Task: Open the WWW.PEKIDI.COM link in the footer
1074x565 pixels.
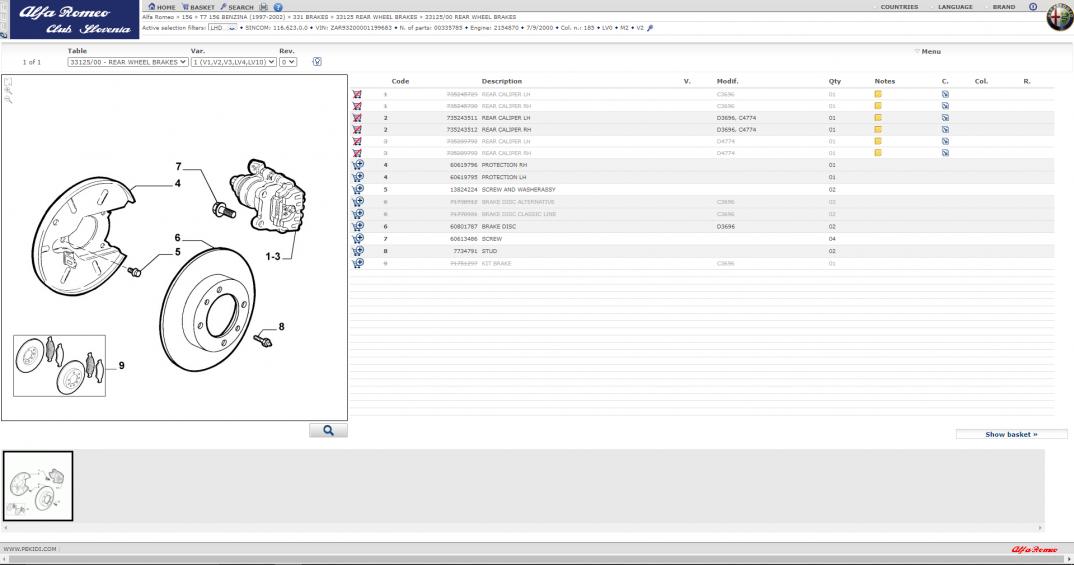Action: pos(30,549)
